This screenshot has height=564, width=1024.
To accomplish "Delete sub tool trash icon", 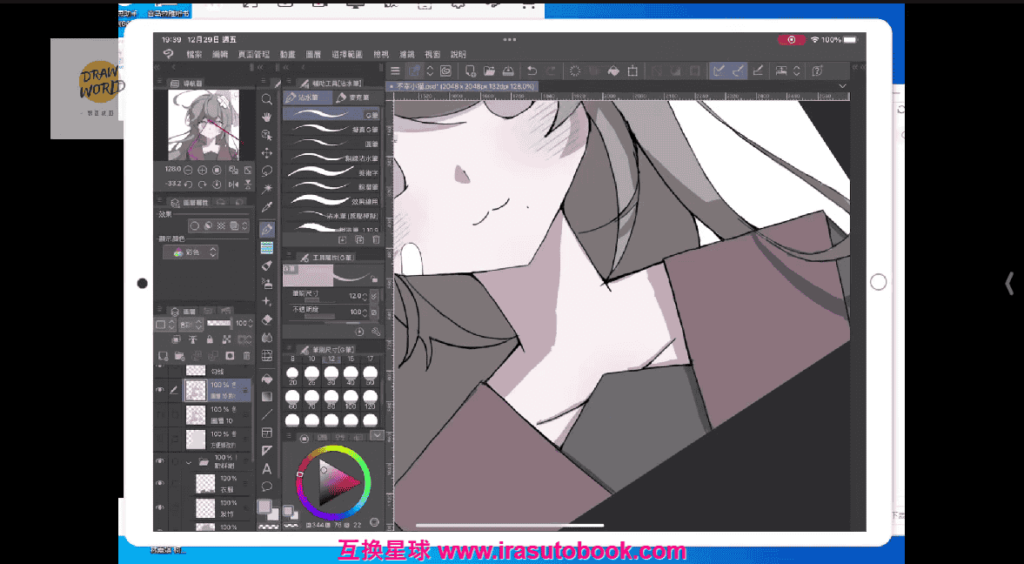I will 376,240.
